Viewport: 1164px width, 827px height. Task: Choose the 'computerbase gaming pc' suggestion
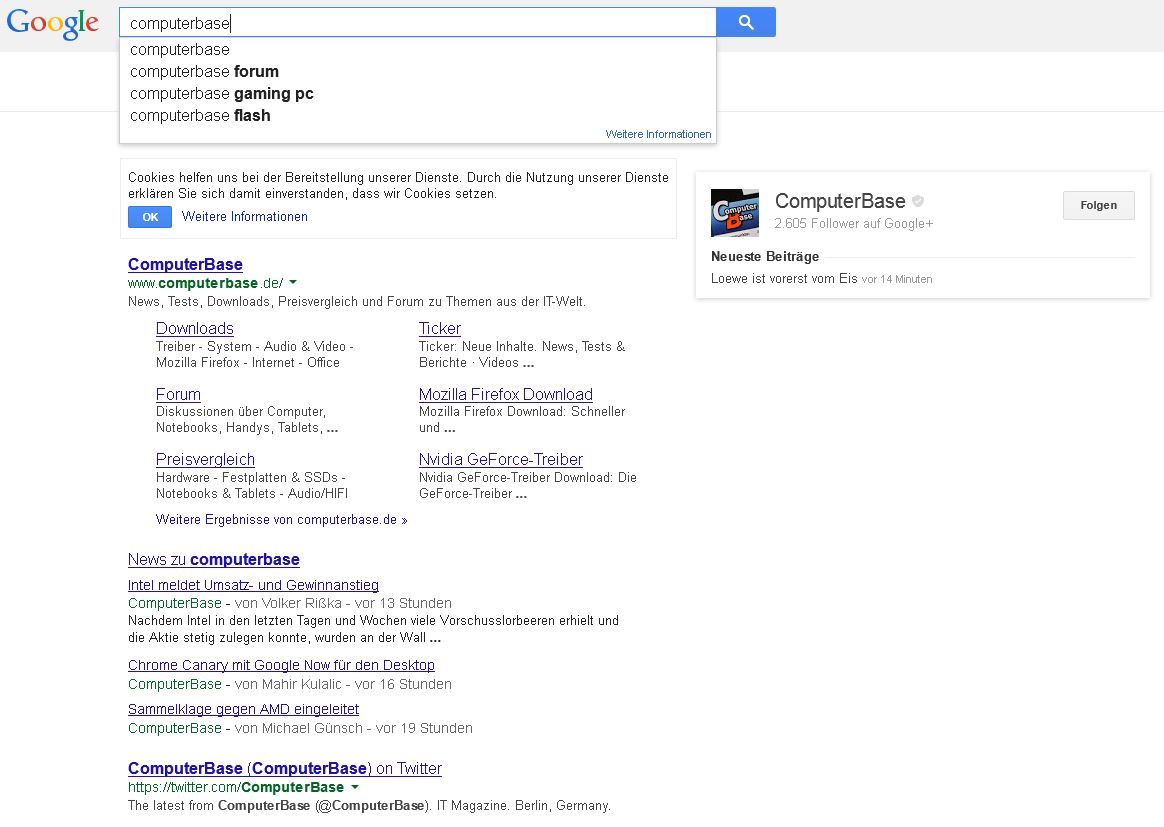click(418, 94)
